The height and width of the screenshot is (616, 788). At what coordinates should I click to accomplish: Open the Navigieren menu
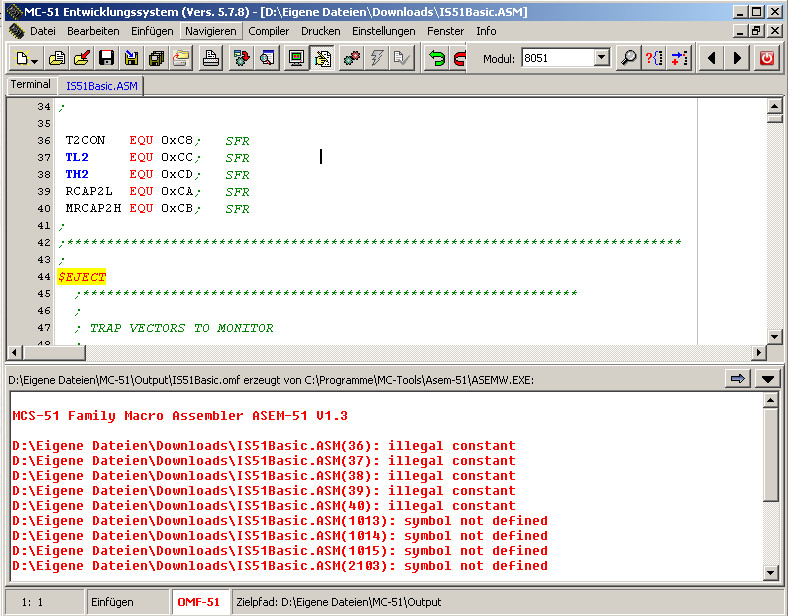coord(211,31)
